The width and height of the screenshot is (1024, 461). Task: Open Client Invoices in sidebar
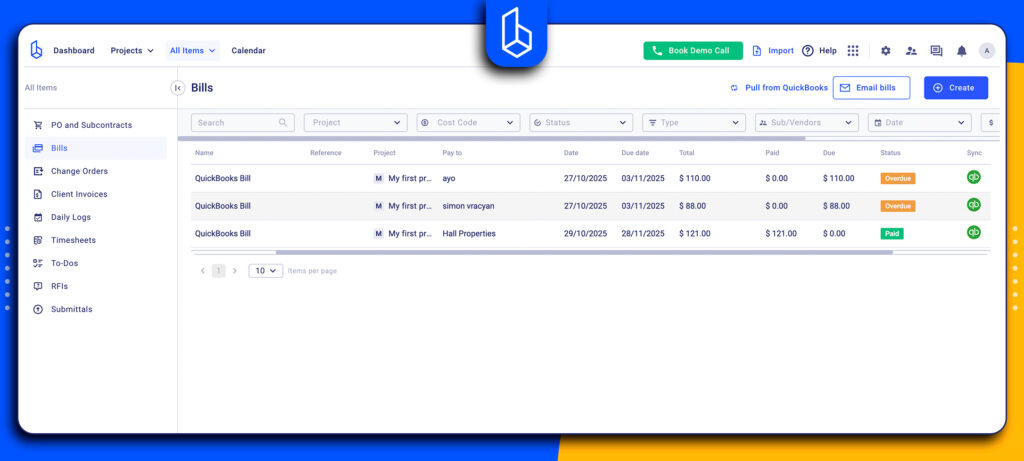pyautogui.click(x=96, y=194)
